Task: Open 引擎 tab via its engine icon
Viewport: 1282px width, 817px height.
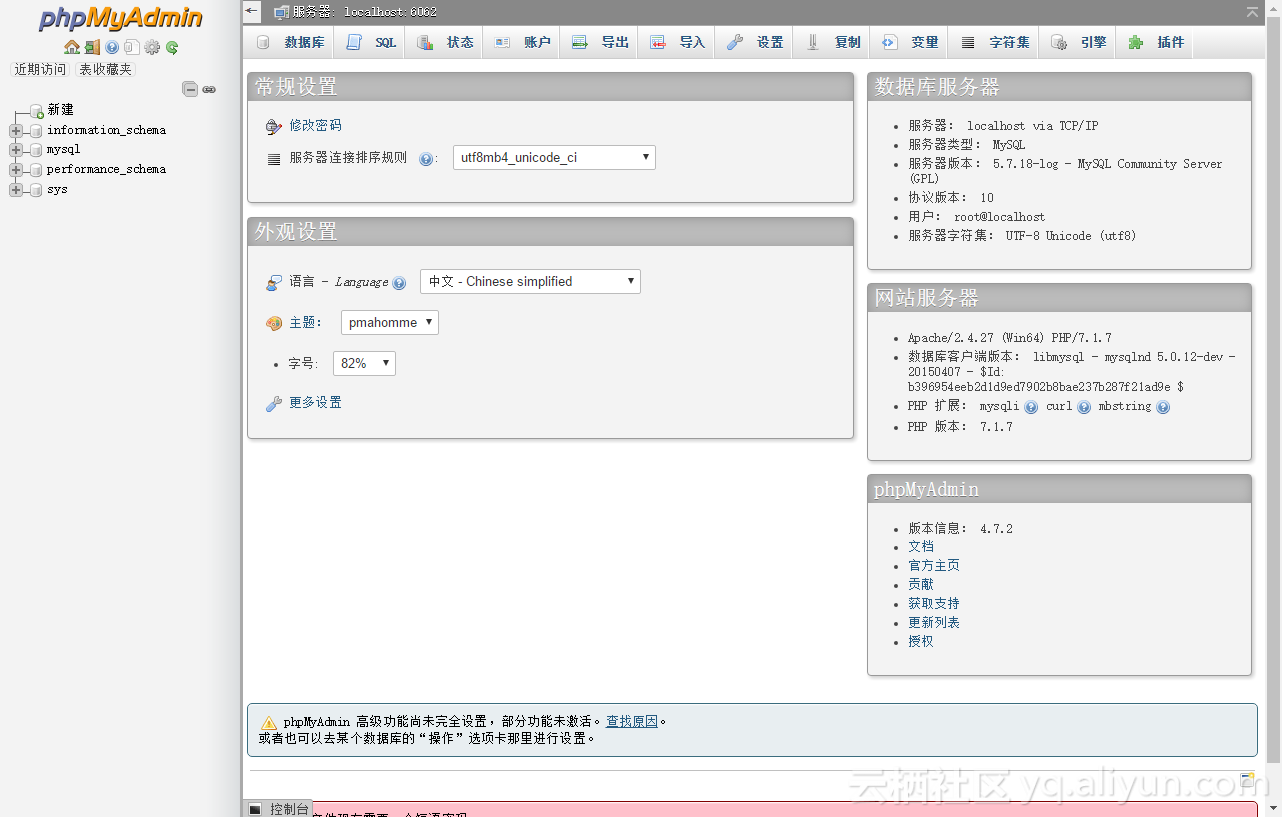Action: pos(1058,42)
